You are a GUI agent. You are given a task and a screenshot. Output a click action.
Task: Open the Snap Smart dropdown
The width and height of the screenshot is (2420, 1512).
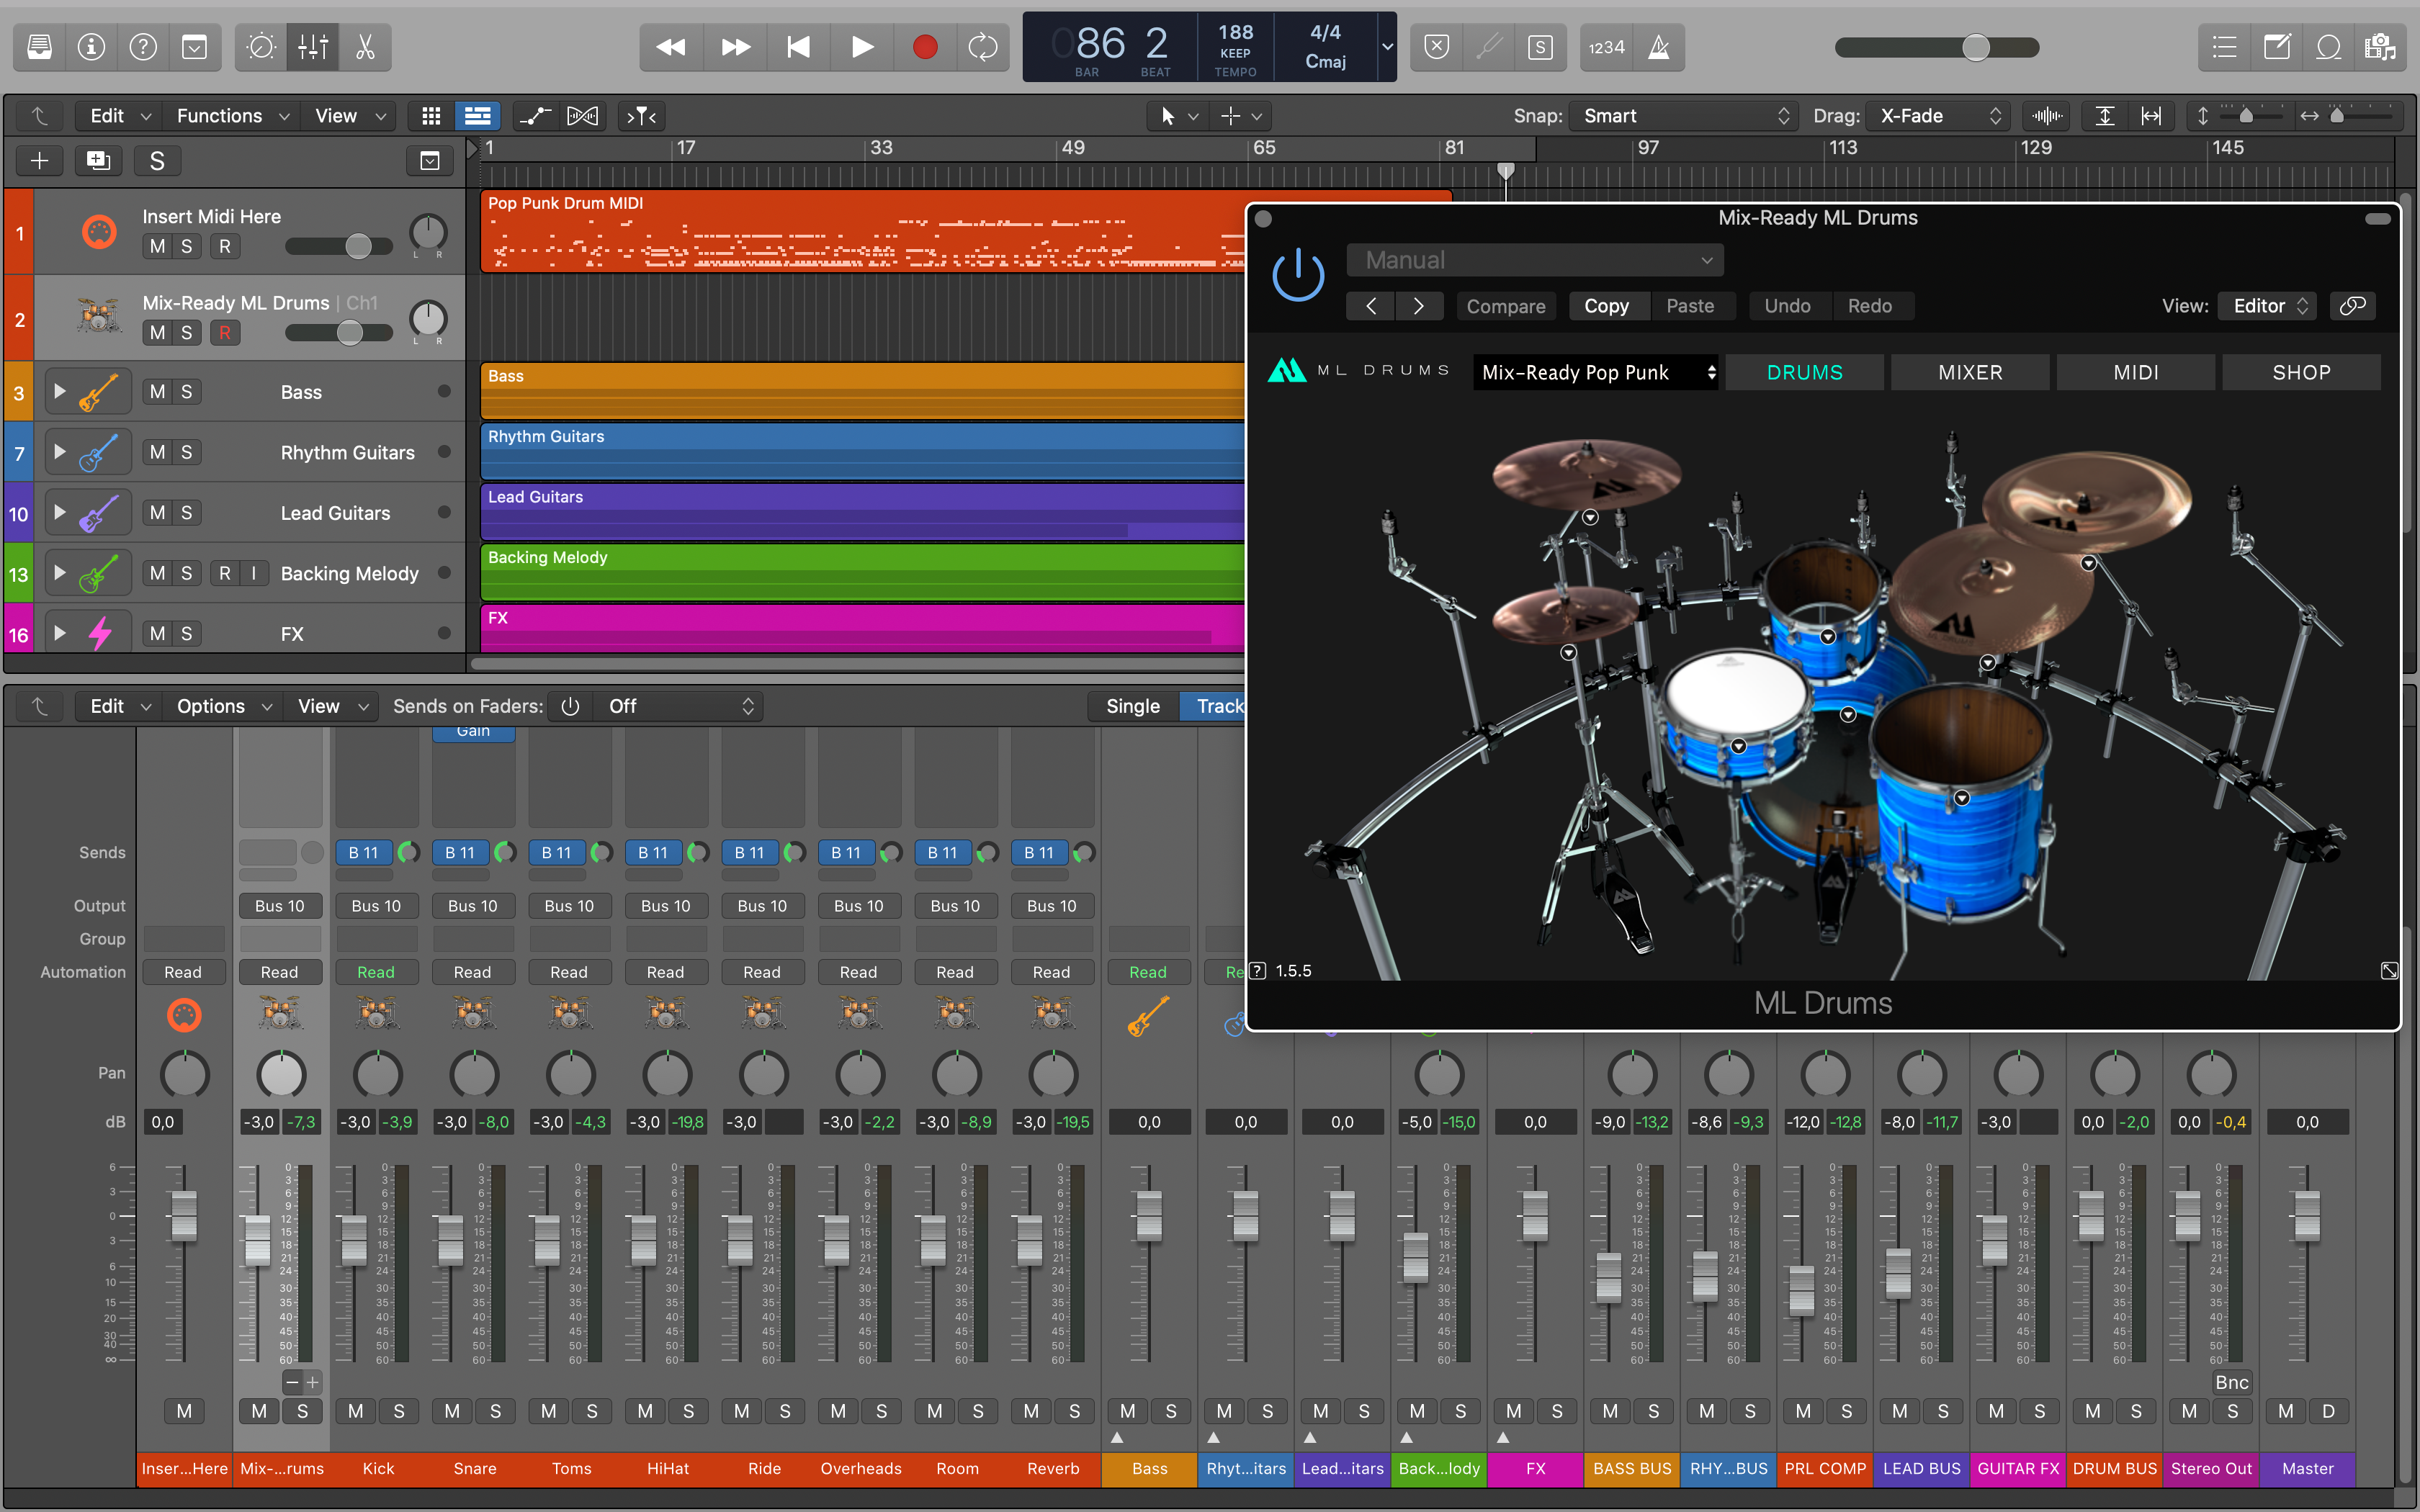[x=1684, y=116]
